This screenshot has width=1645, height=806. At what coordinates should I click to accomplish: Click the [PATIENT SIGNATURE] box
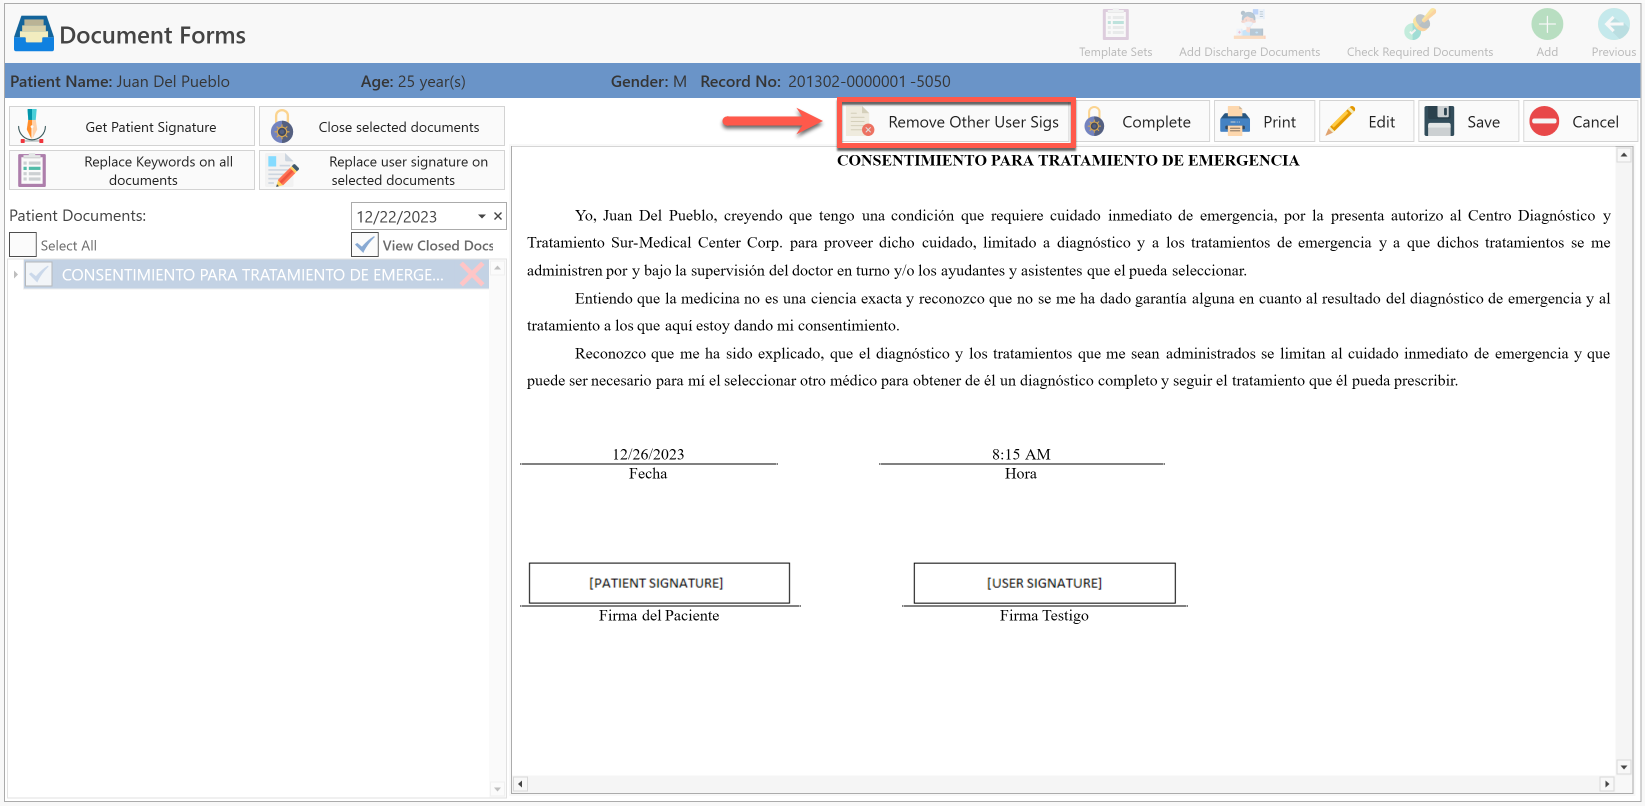[659, 583]
